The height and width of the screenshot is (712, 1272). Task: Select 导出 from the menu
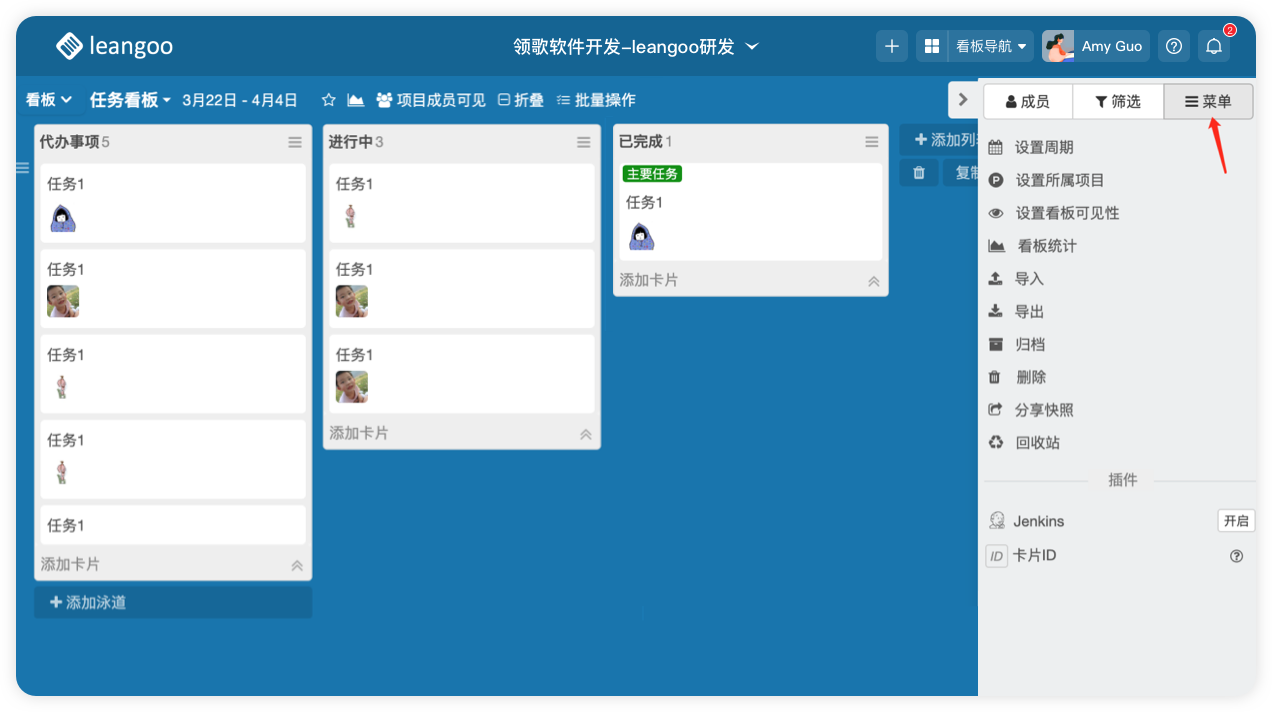1029,312
